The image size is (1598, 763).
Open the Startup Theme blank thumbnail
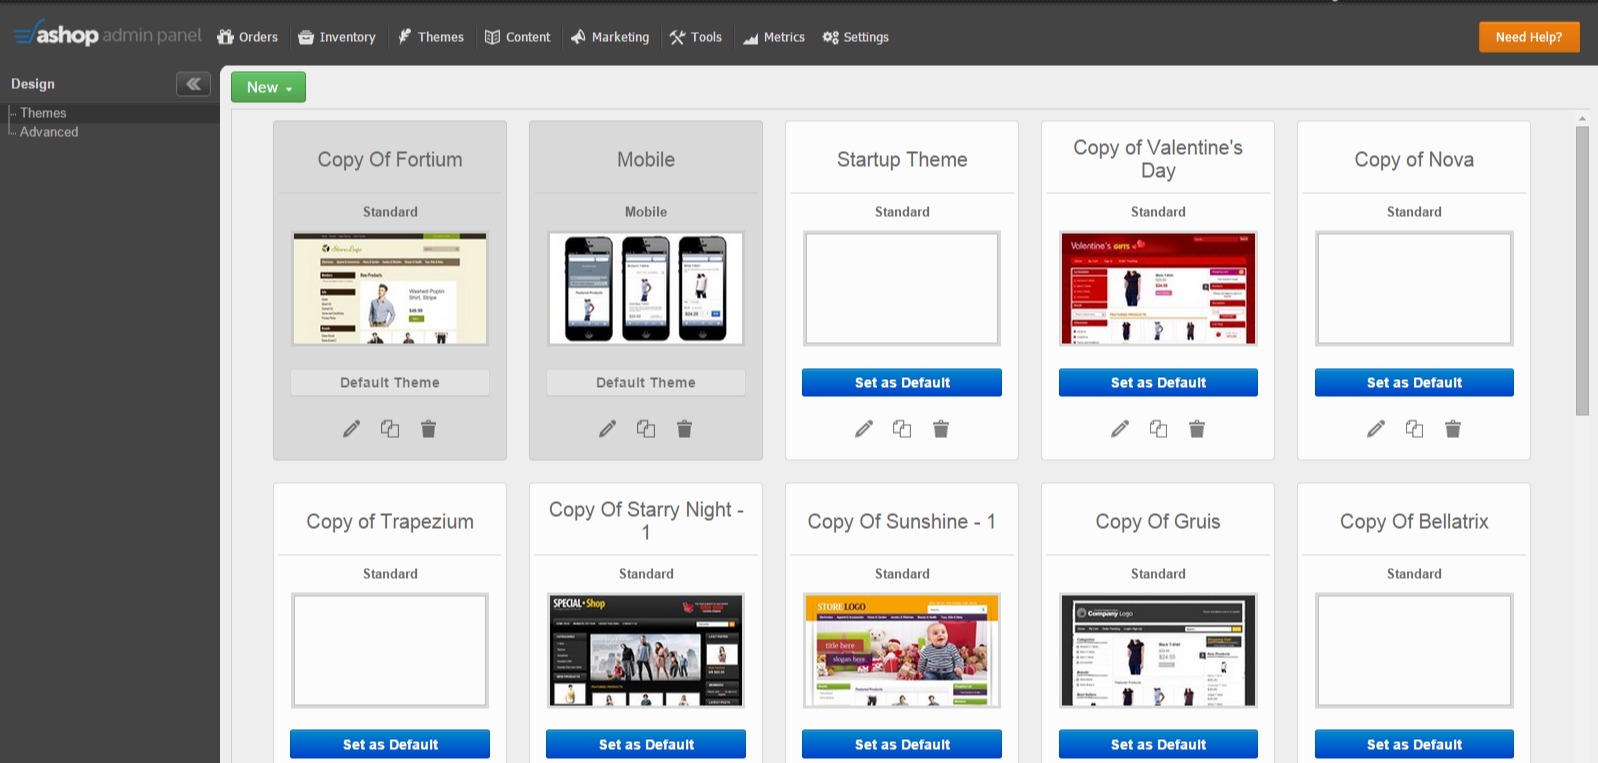902,289
